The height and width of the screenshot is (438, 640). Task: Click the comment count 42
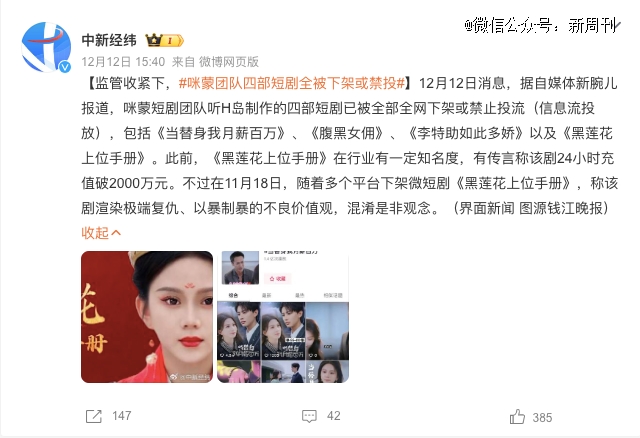[x=333, y=416]
